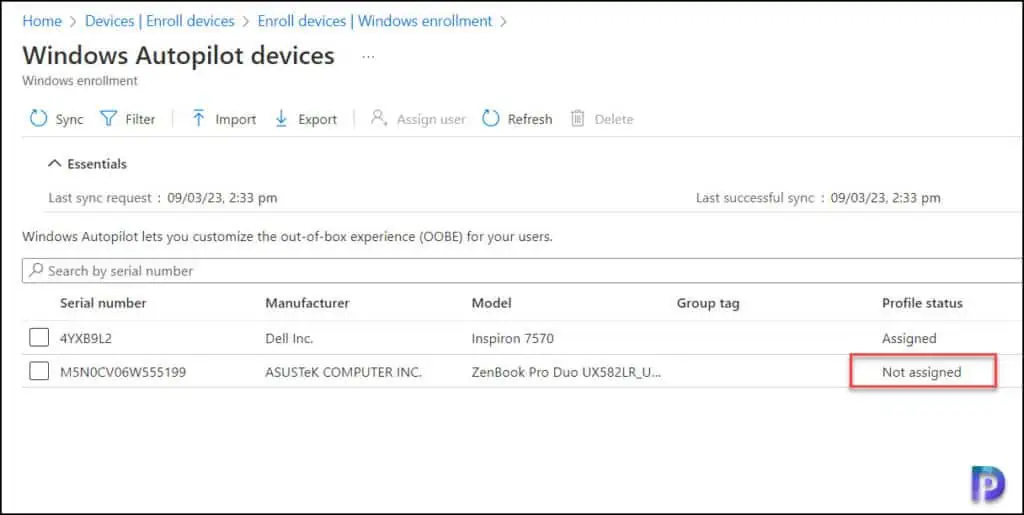Sort by Serial number column header
Image resolution: width=1024 pixels, height=515 pixels.
tap(103, 303)
